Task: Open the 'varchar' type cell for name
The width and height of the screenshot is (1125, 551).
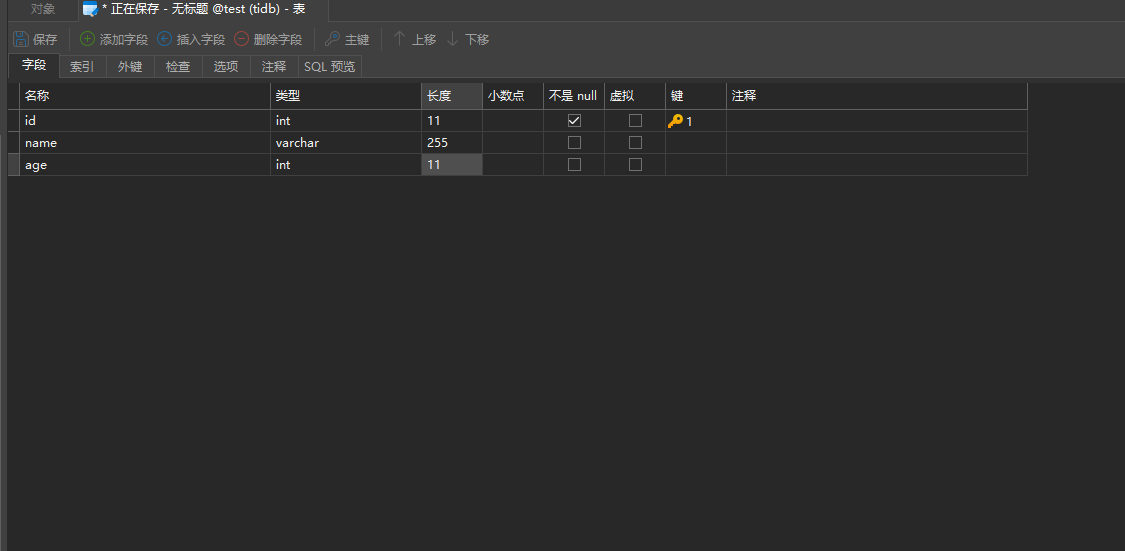Action: (x=346, y=143)
